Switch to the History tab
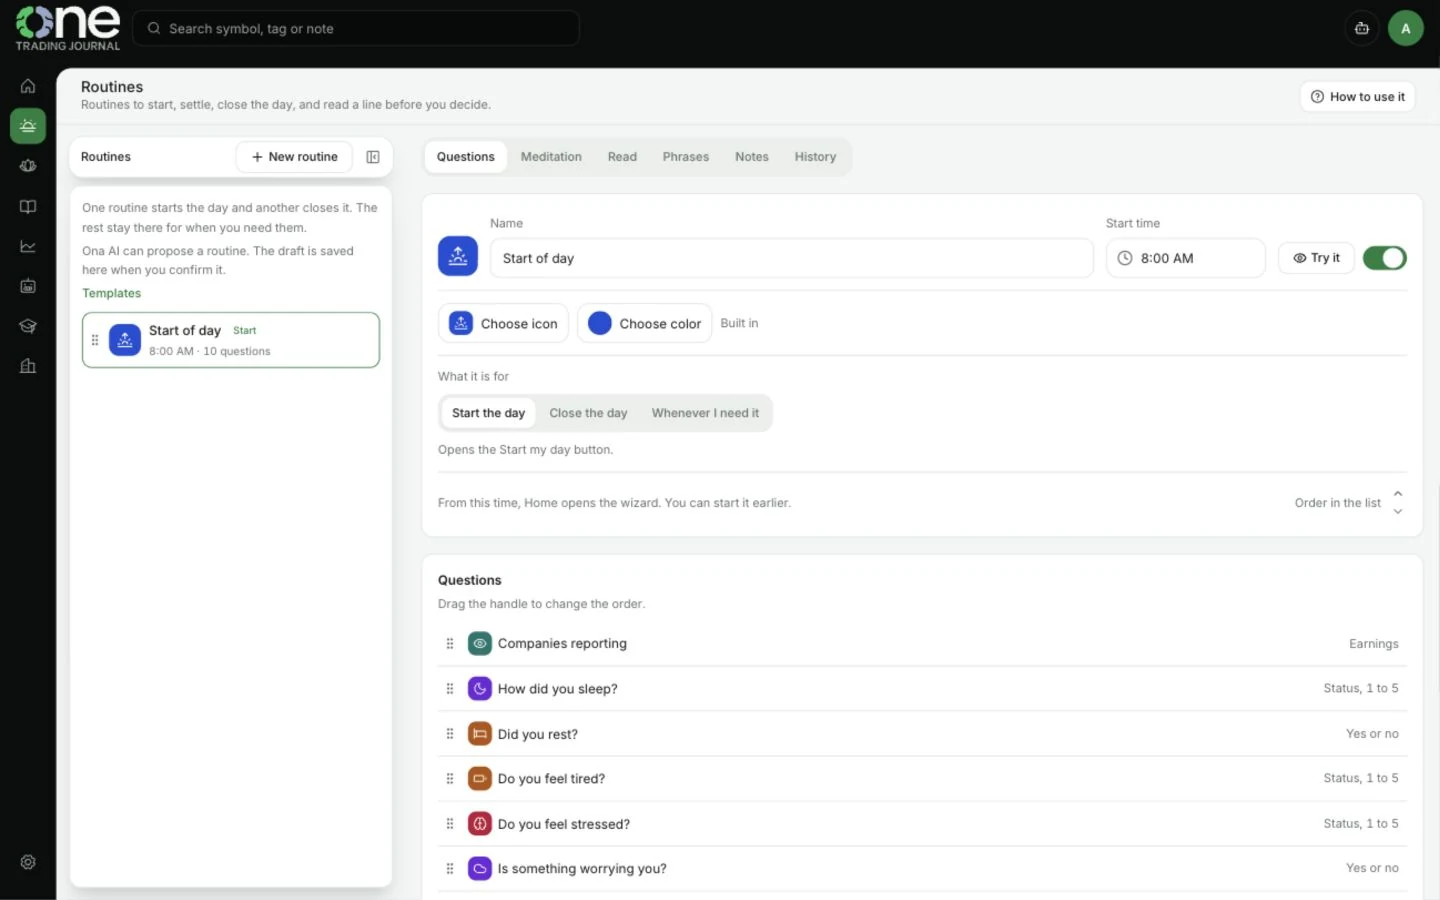 815,157
